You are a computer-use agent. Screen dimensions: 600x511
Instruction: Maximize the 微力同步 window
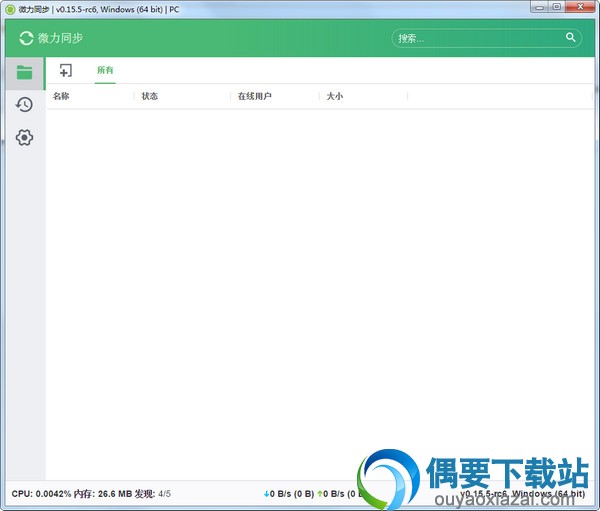557,7
